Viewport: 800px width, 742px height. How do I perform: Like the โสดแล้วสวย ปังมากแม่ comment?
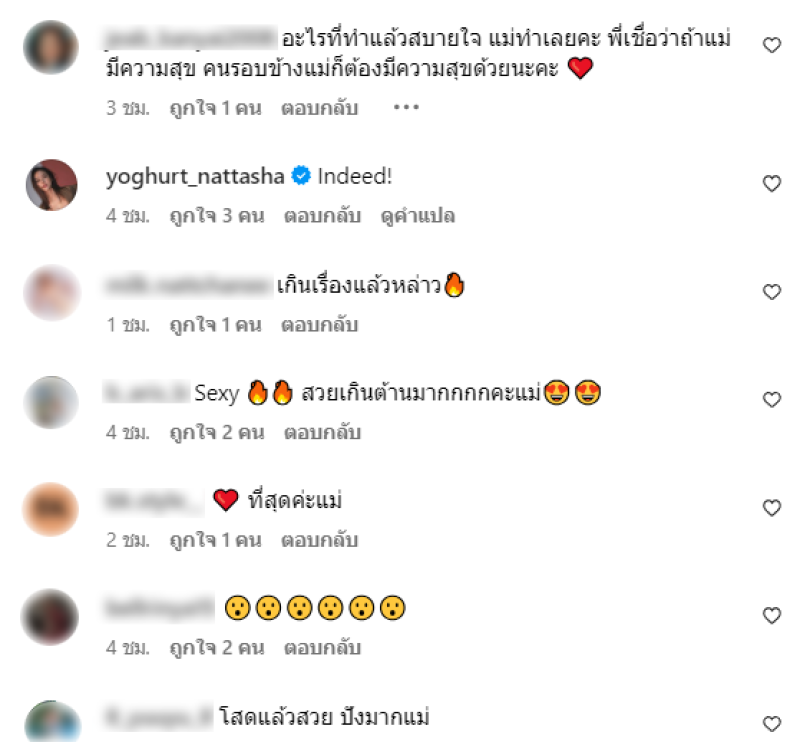(x=772, y=723)
